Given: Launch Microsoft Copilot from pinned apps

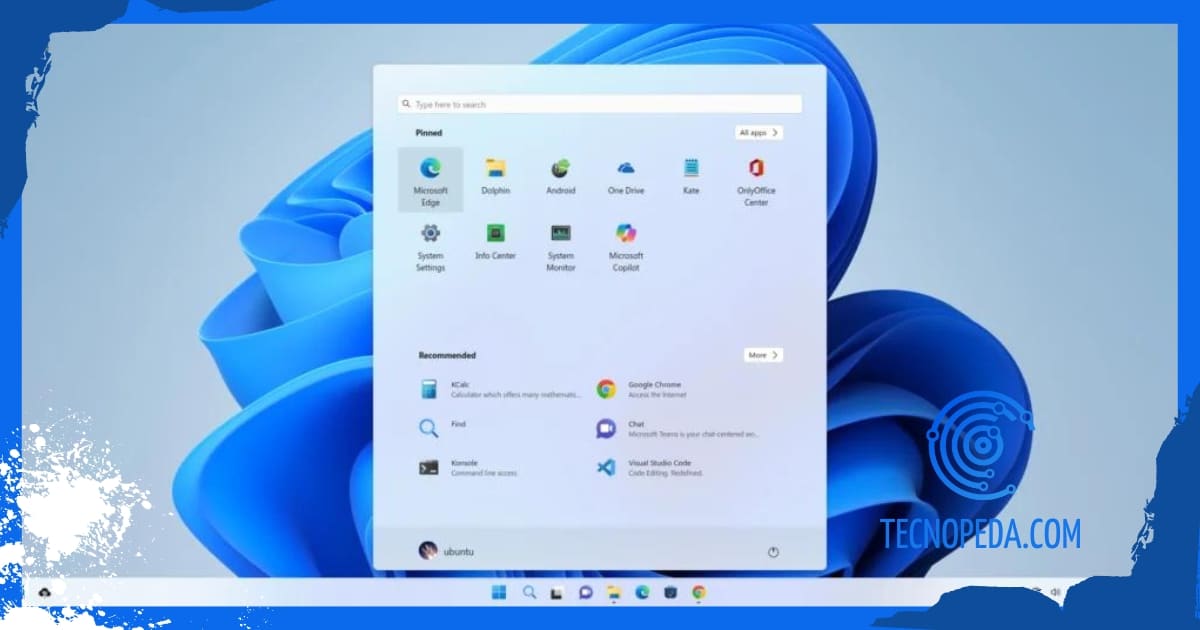Looking at the screenshot, I should 626,247.
